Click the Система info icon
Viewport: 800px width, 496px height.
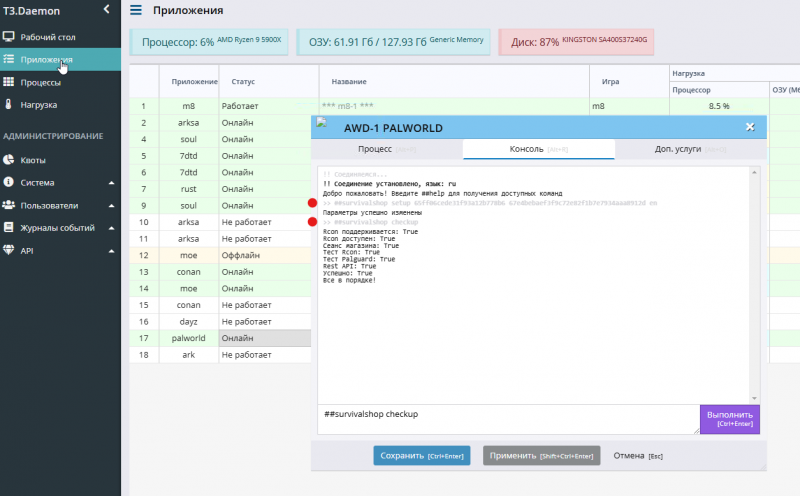[x=8, y=182]
